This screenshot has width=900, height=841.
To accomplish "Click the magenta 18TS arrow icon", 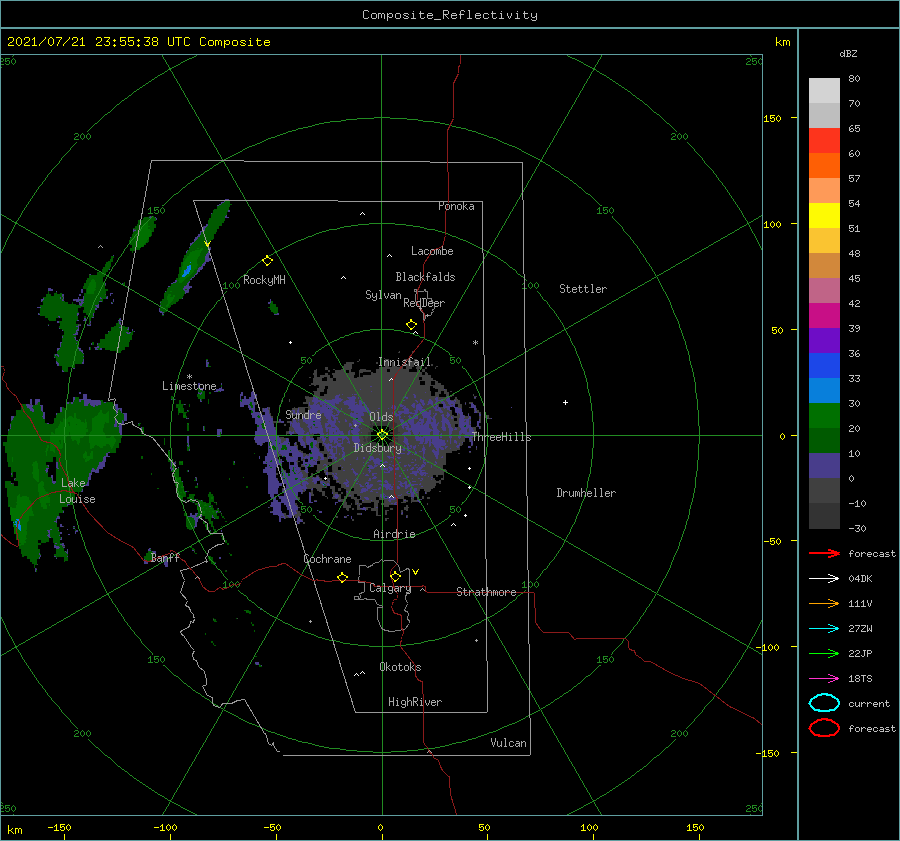I will click(x=824, y=679).
